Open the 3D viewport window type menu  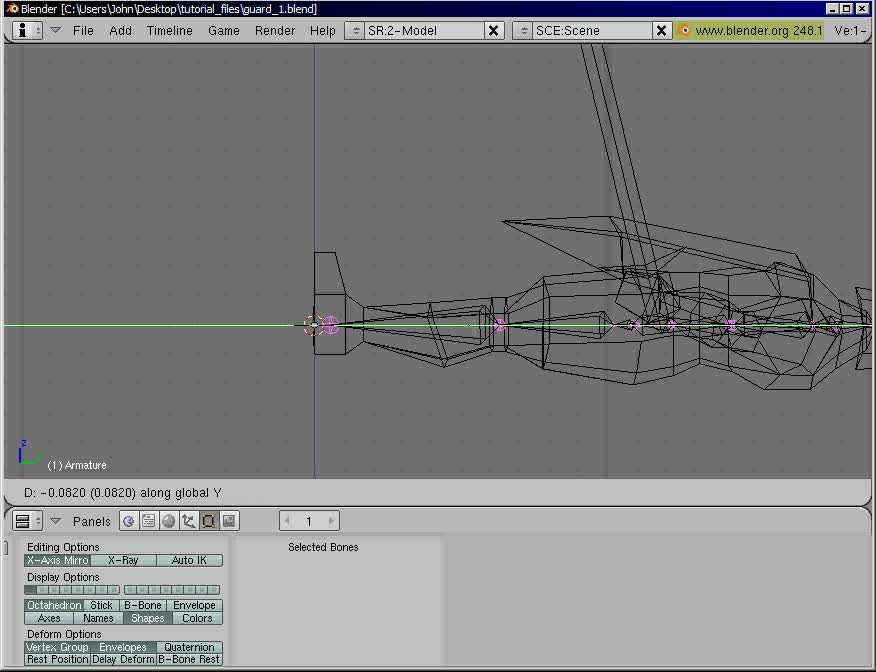tap(26, 520)
